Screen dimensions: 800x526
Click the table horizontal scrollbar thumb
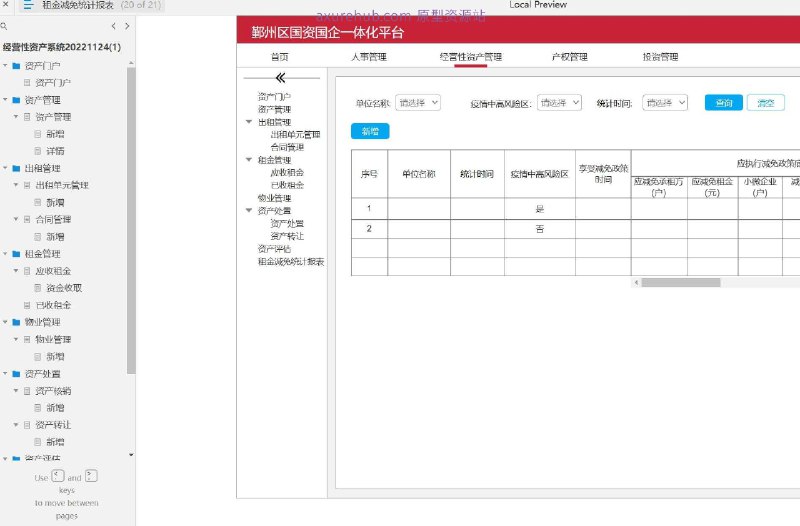click(x=681, y=283)
